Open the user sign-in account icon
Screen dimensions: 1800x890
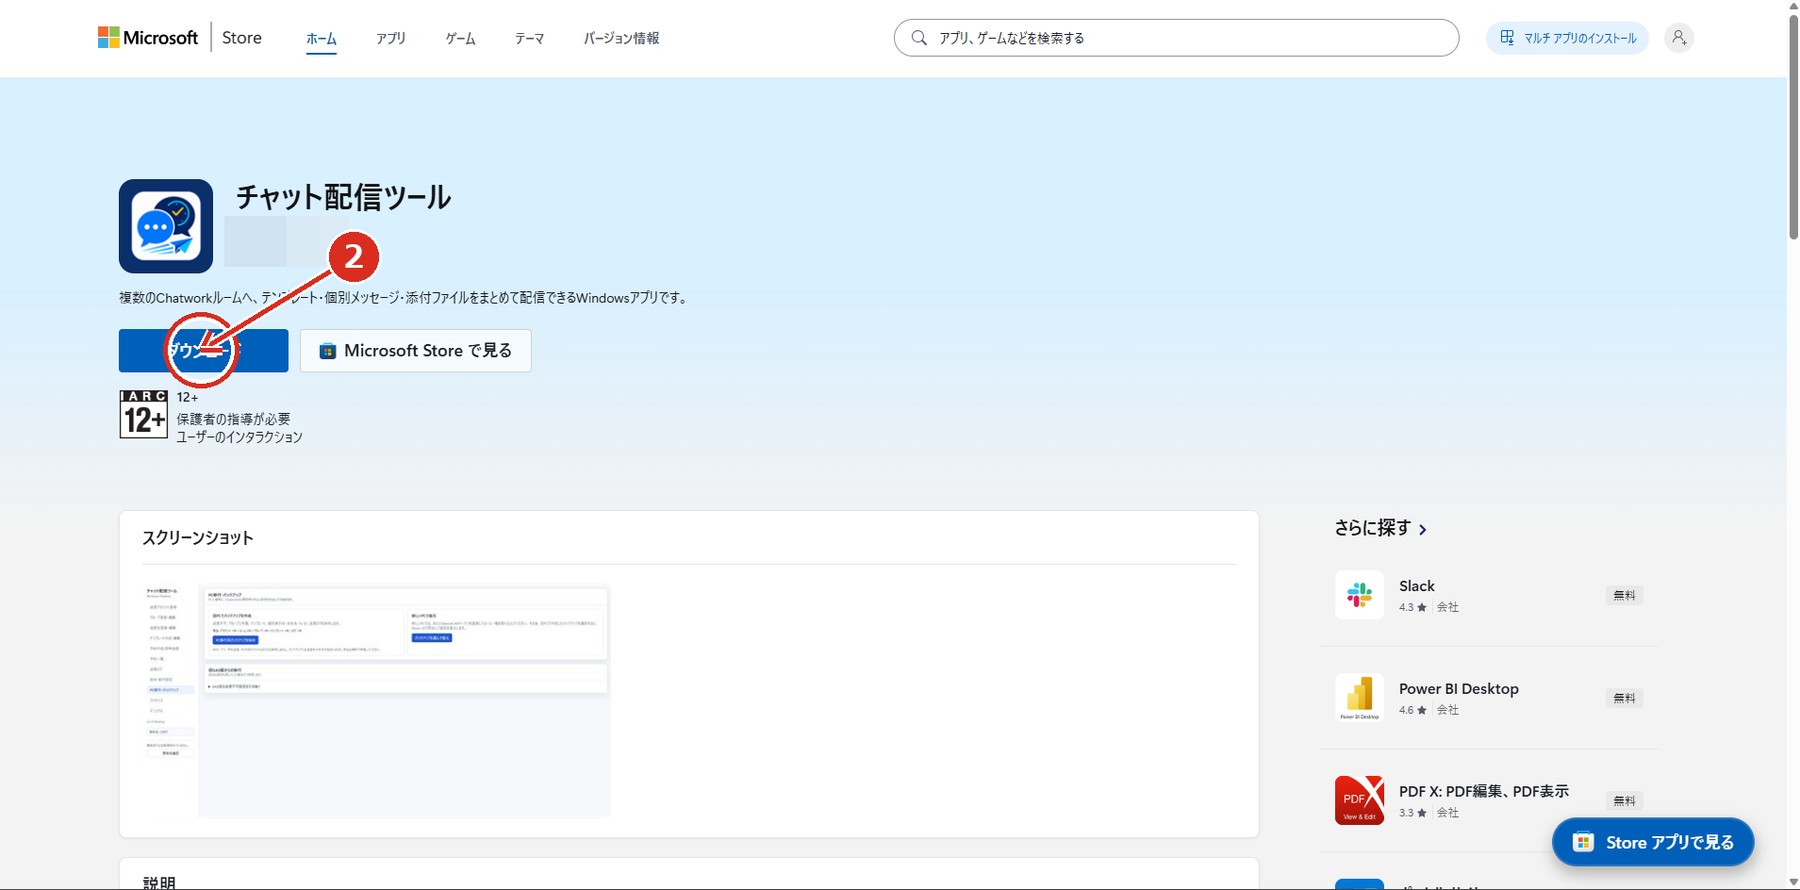pyautogui.click(x=1679, y=38)
